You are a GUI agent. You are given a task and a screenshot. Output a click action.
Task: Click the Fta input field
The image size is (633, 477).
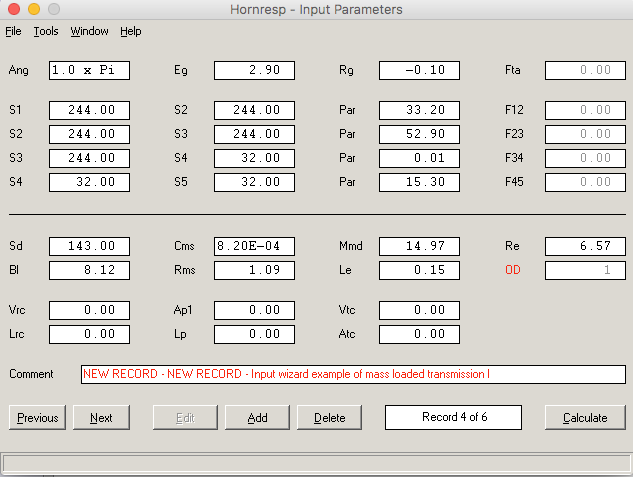585,70
